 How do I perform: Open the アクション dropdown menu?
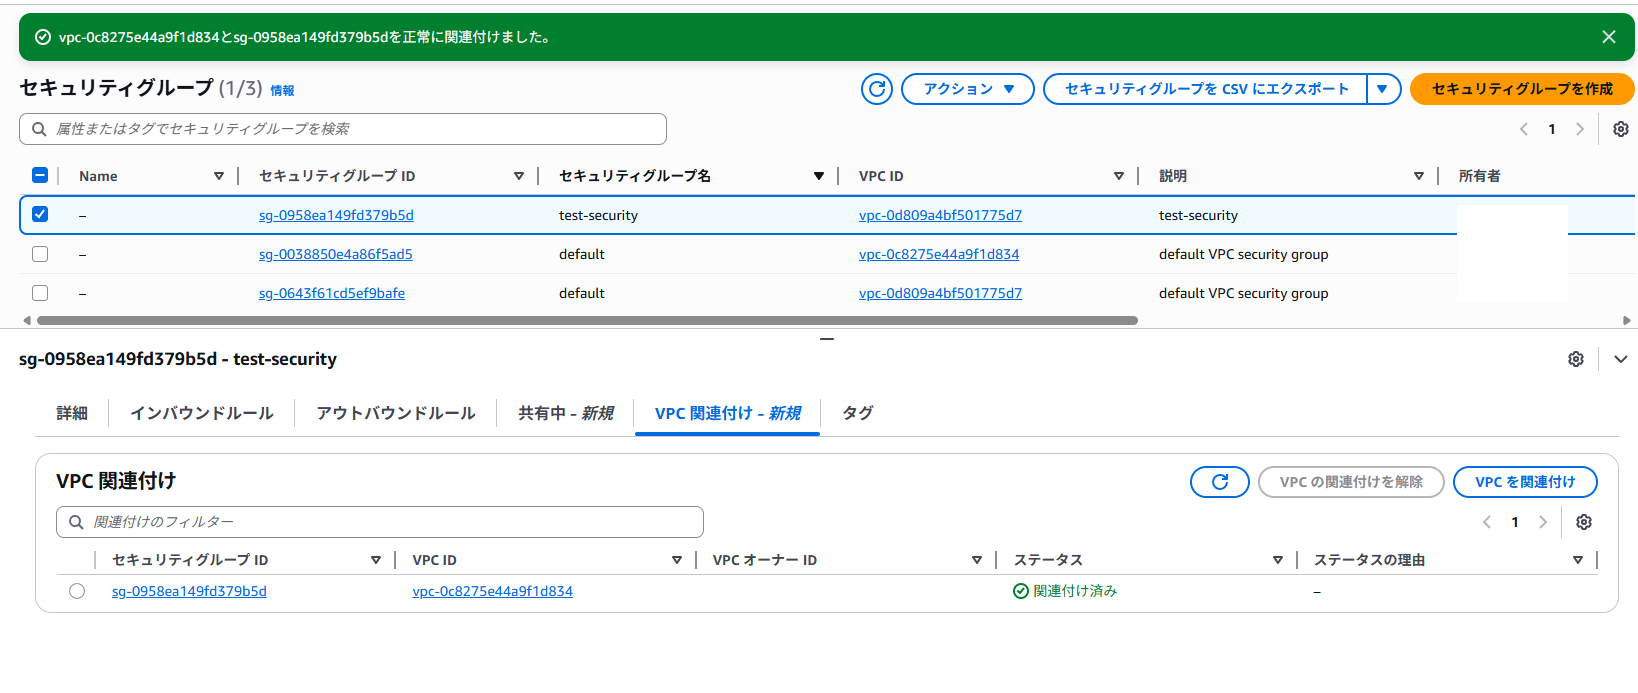click(967, 89)
